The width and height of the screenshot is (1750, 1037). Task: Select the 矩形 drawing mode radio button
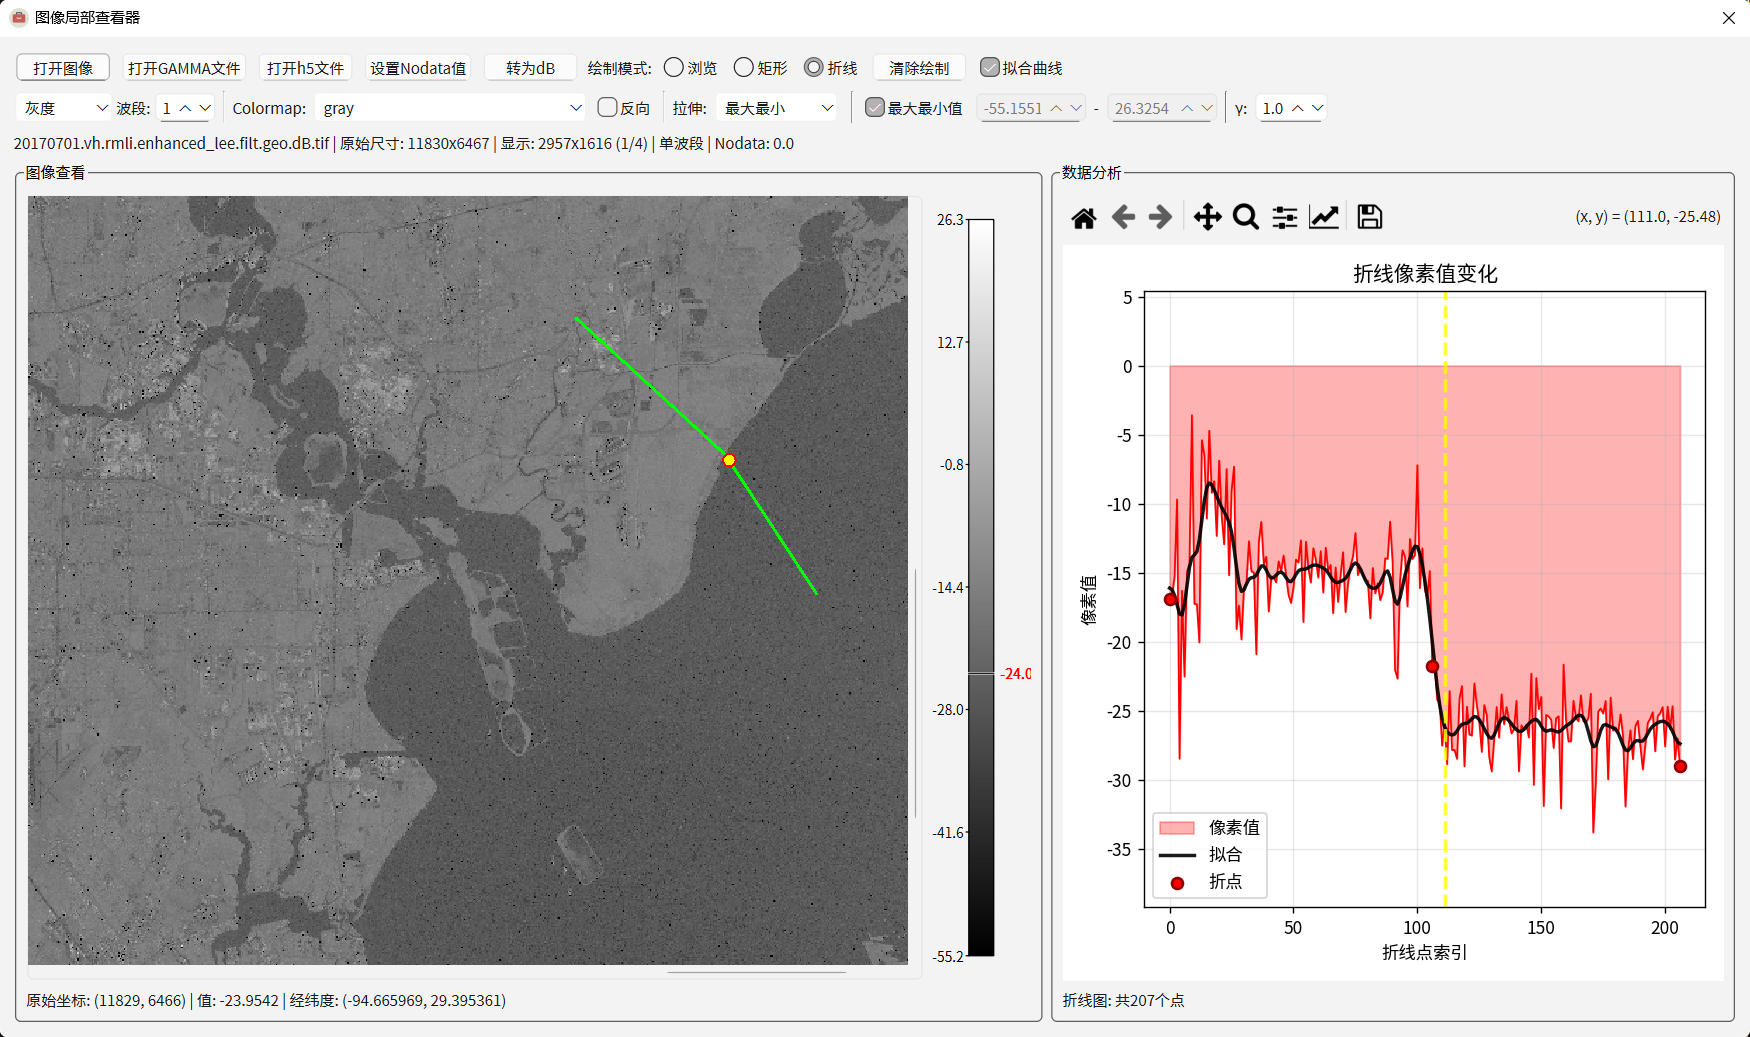pos(744,68)
